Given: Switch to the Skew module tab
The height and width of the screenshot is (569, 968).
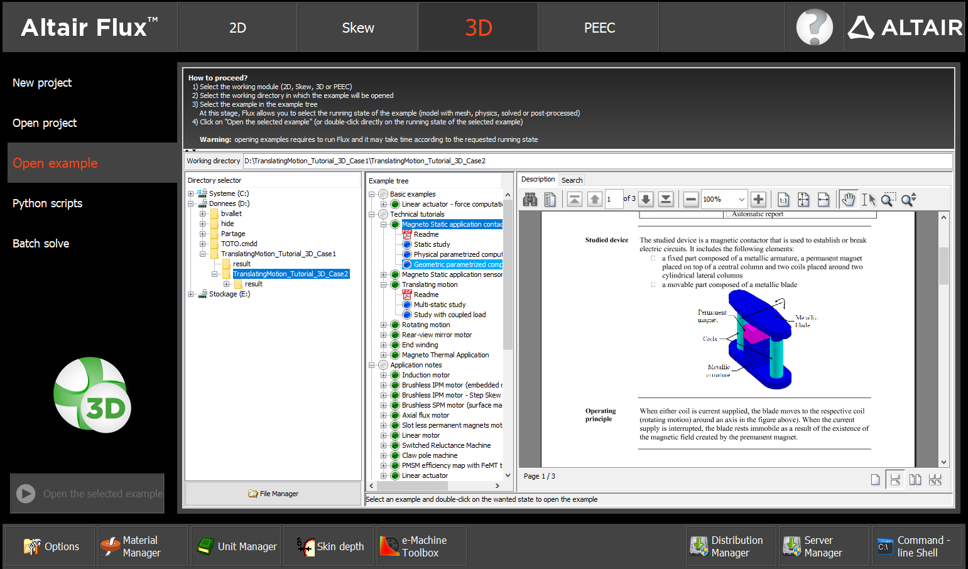Looking at the screenshot, I should (358, 28).
